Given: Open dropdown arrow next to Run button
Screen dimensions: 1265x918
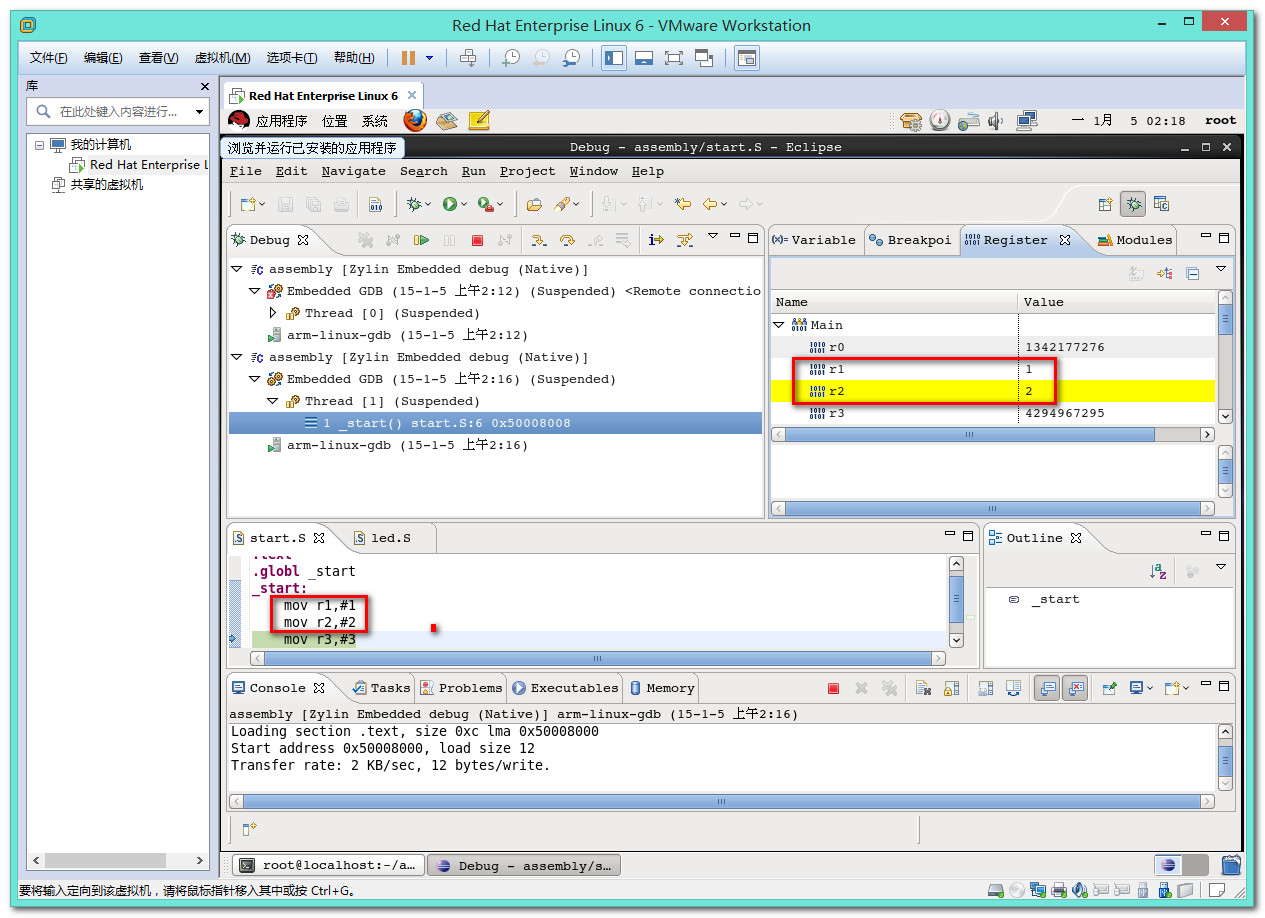Looking at the screenshot, I should coord(464,205).
